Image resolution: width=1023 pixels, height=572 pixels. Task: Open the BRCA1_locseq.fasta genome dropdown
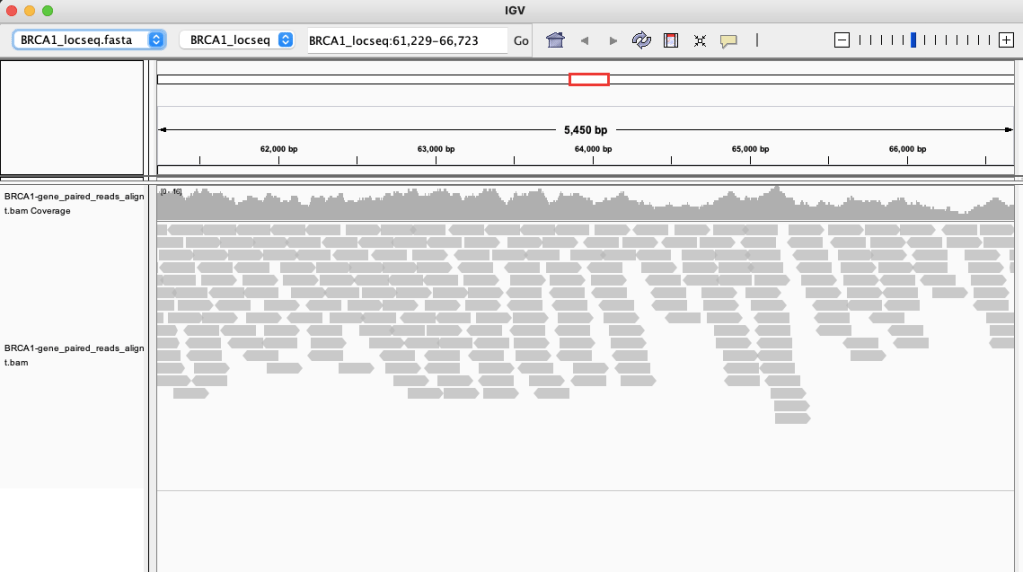tap(88, 40)
